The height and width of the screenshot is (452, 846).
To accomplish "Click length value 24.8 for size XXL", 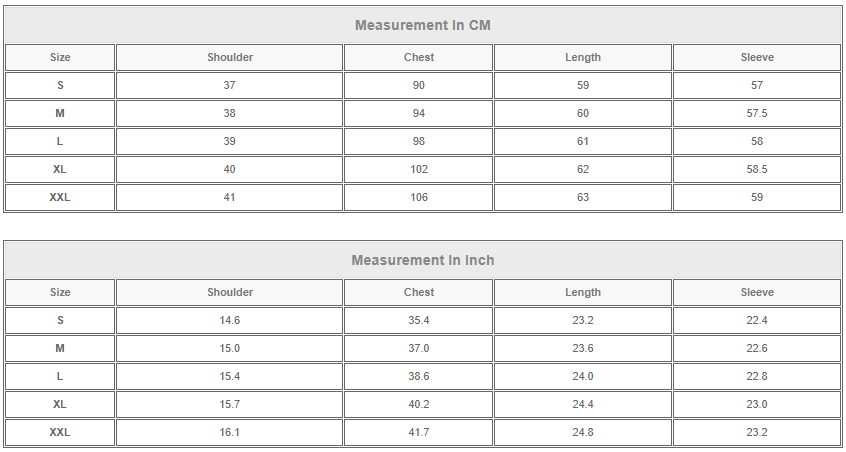I will click(x=583, y=432).
